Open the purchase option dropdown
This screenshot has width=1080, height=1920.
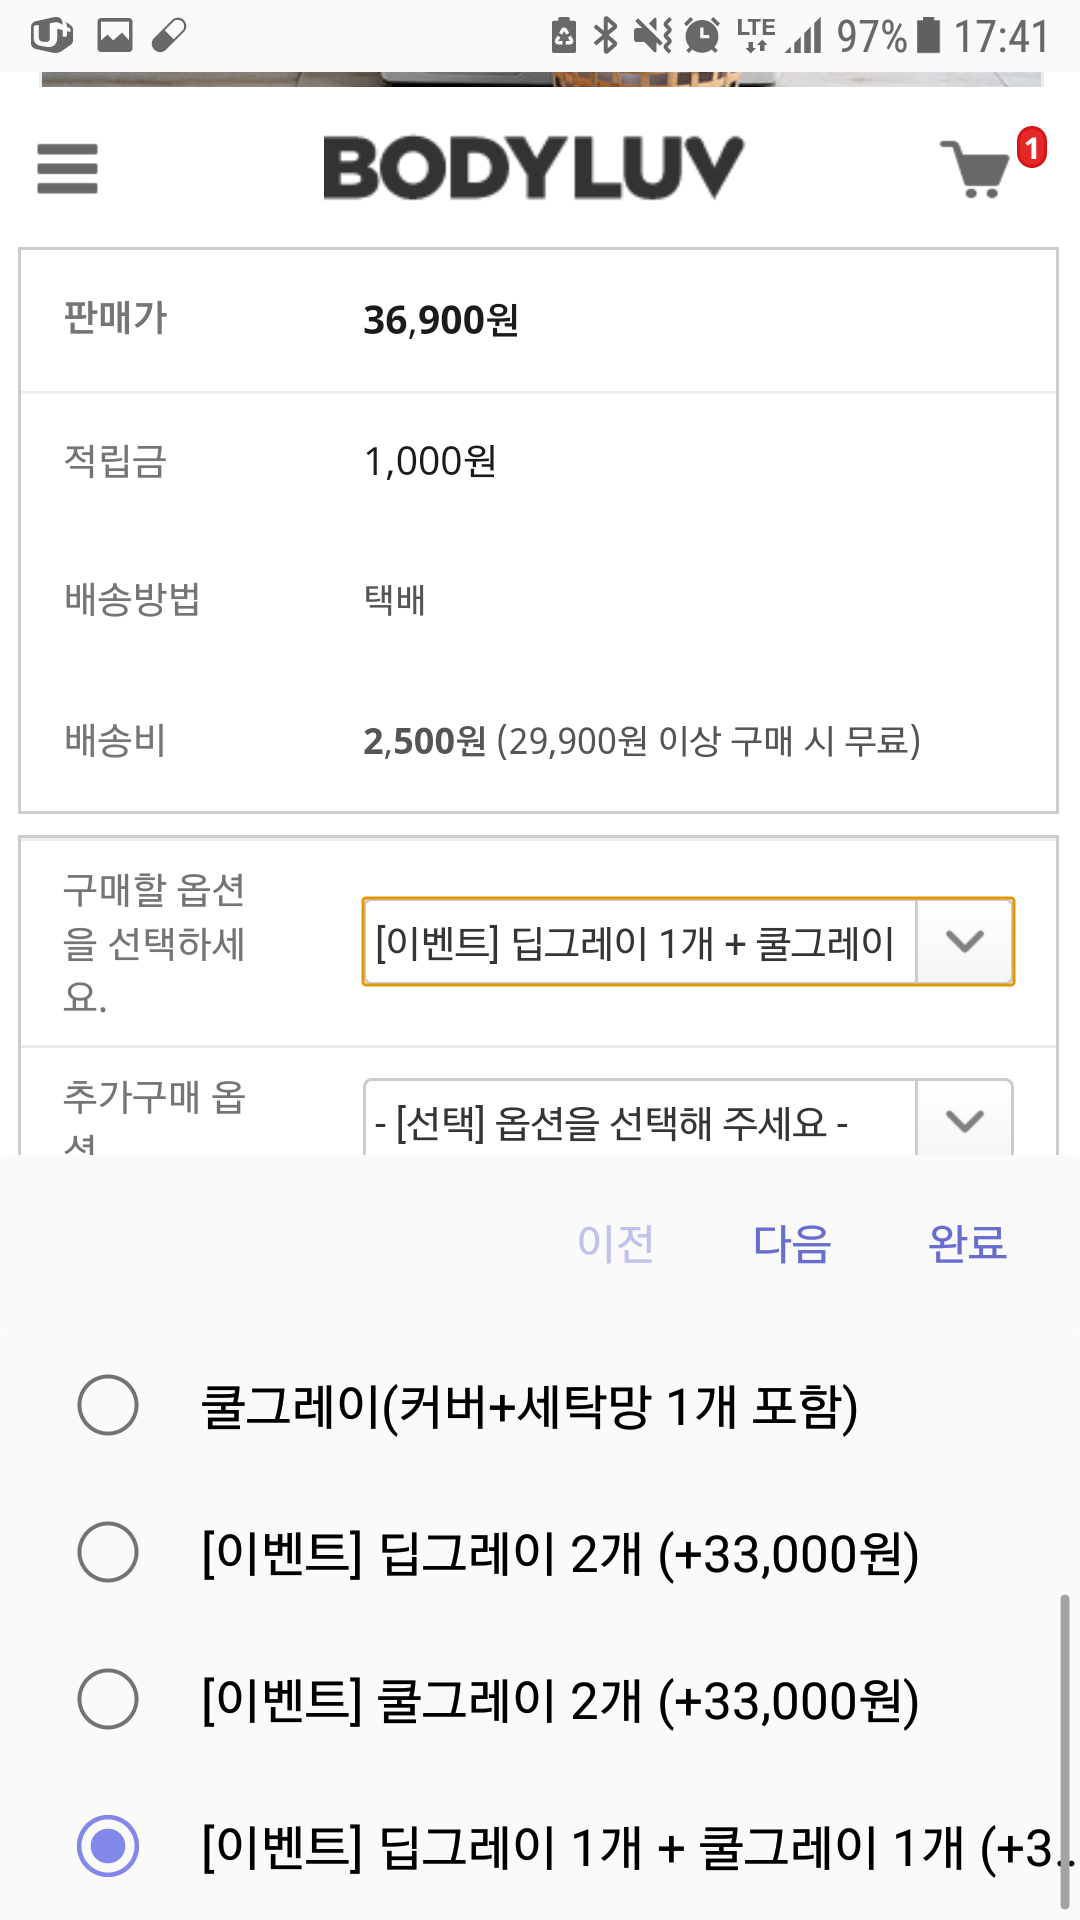point(688,942)
